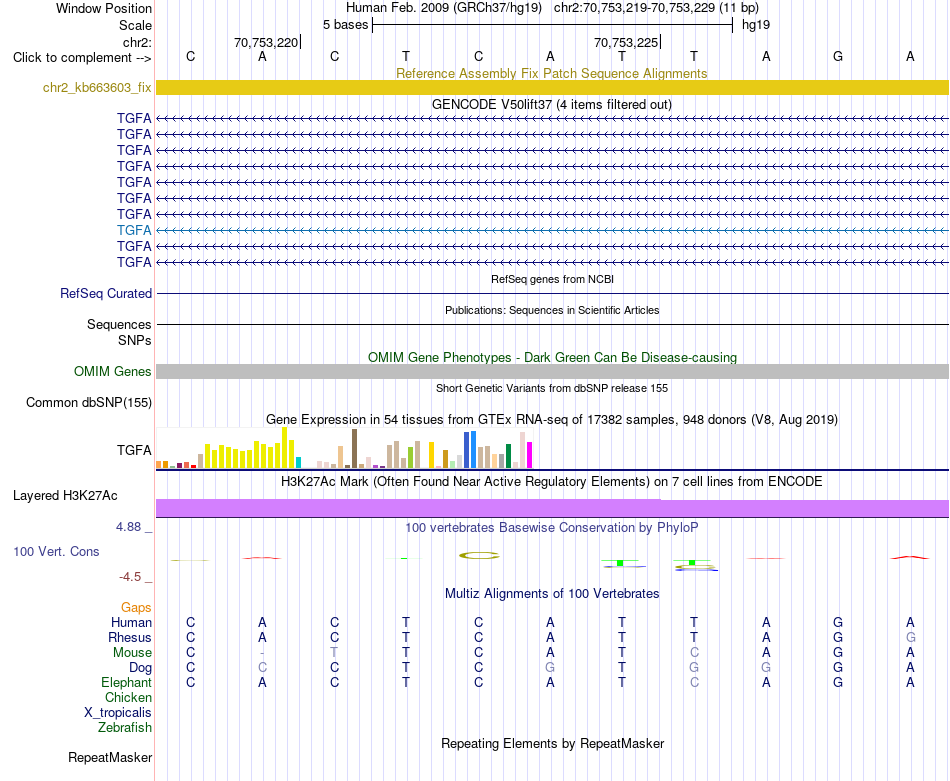Click the 100 Vert. Cons label
Image resolution: width=950 pixels, height=781 pixels.
pos(56,551)
